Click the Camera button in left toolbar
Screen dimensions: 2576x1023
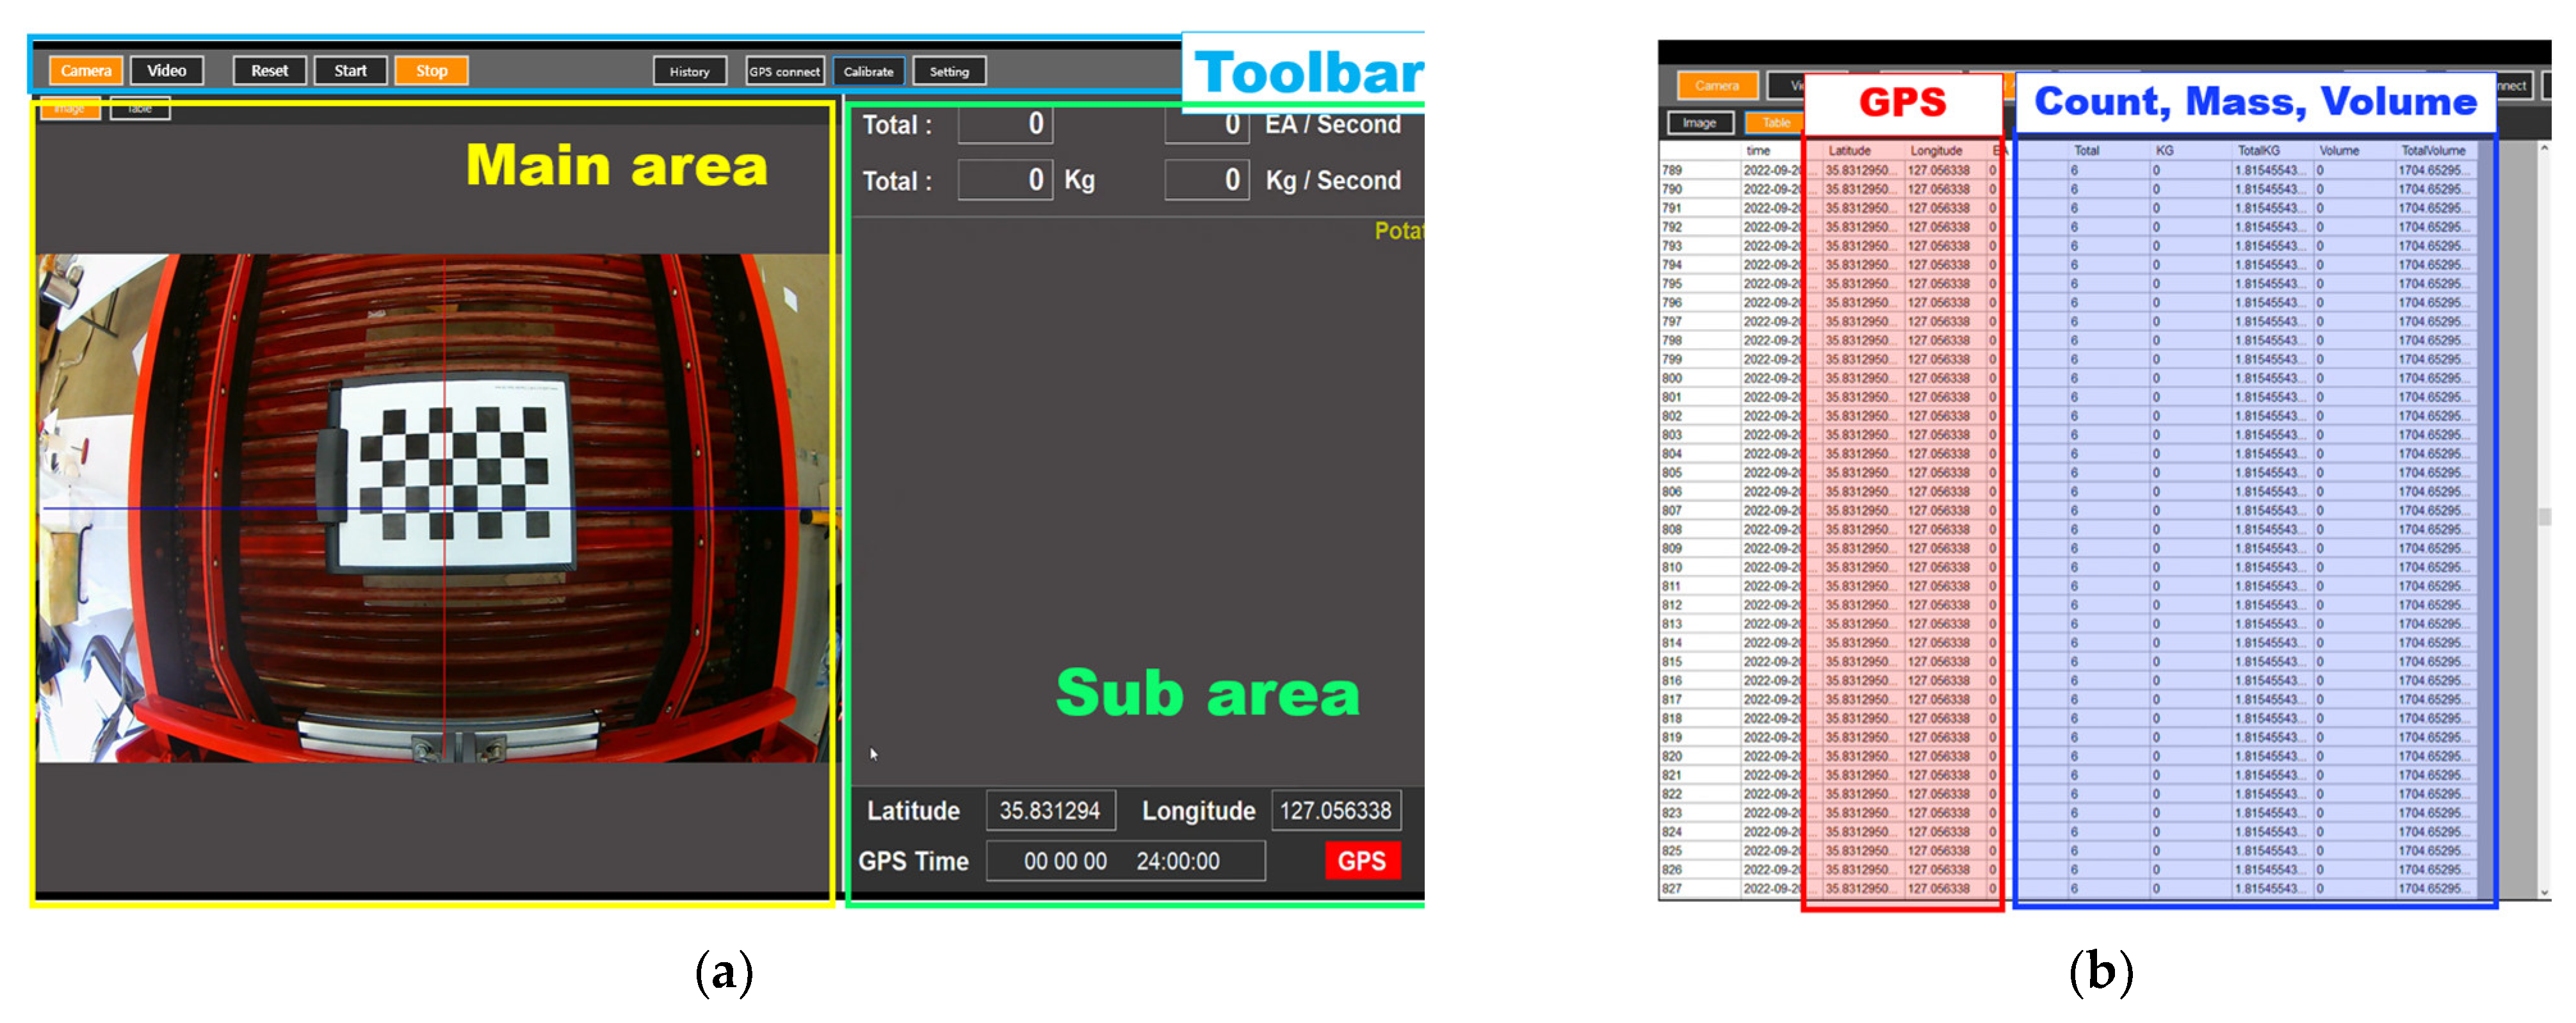click(x=86, y=71)
